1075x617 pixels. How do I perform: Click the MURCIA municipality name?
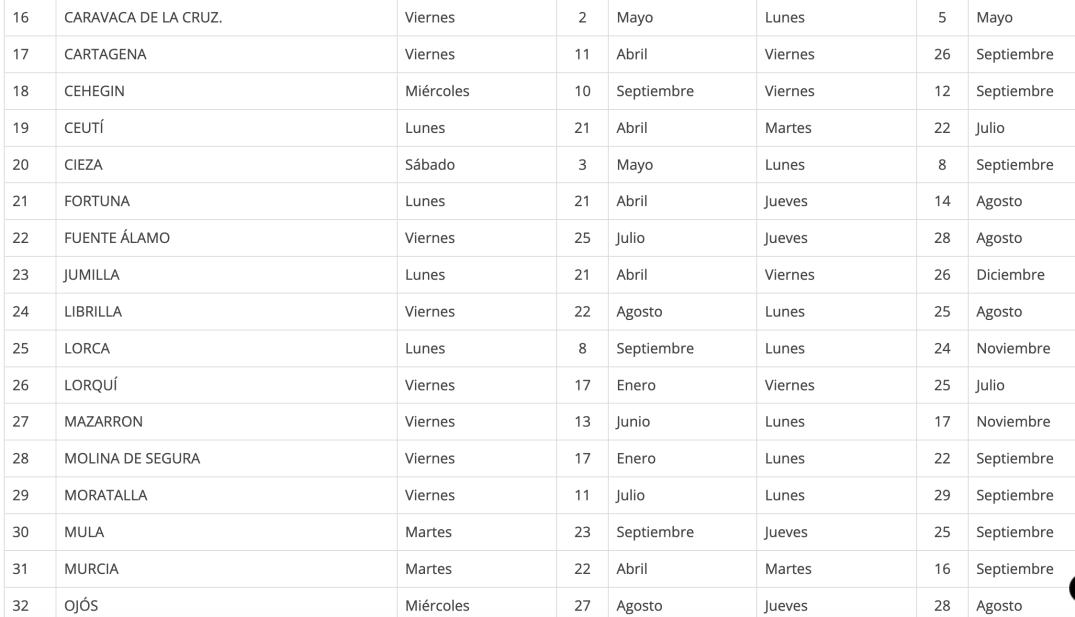91,569
